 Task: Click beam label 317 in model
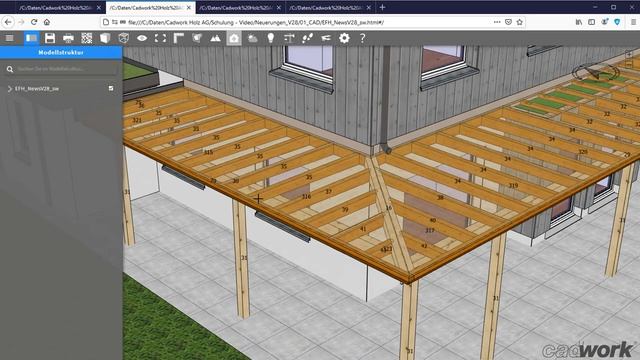[429, 230]
